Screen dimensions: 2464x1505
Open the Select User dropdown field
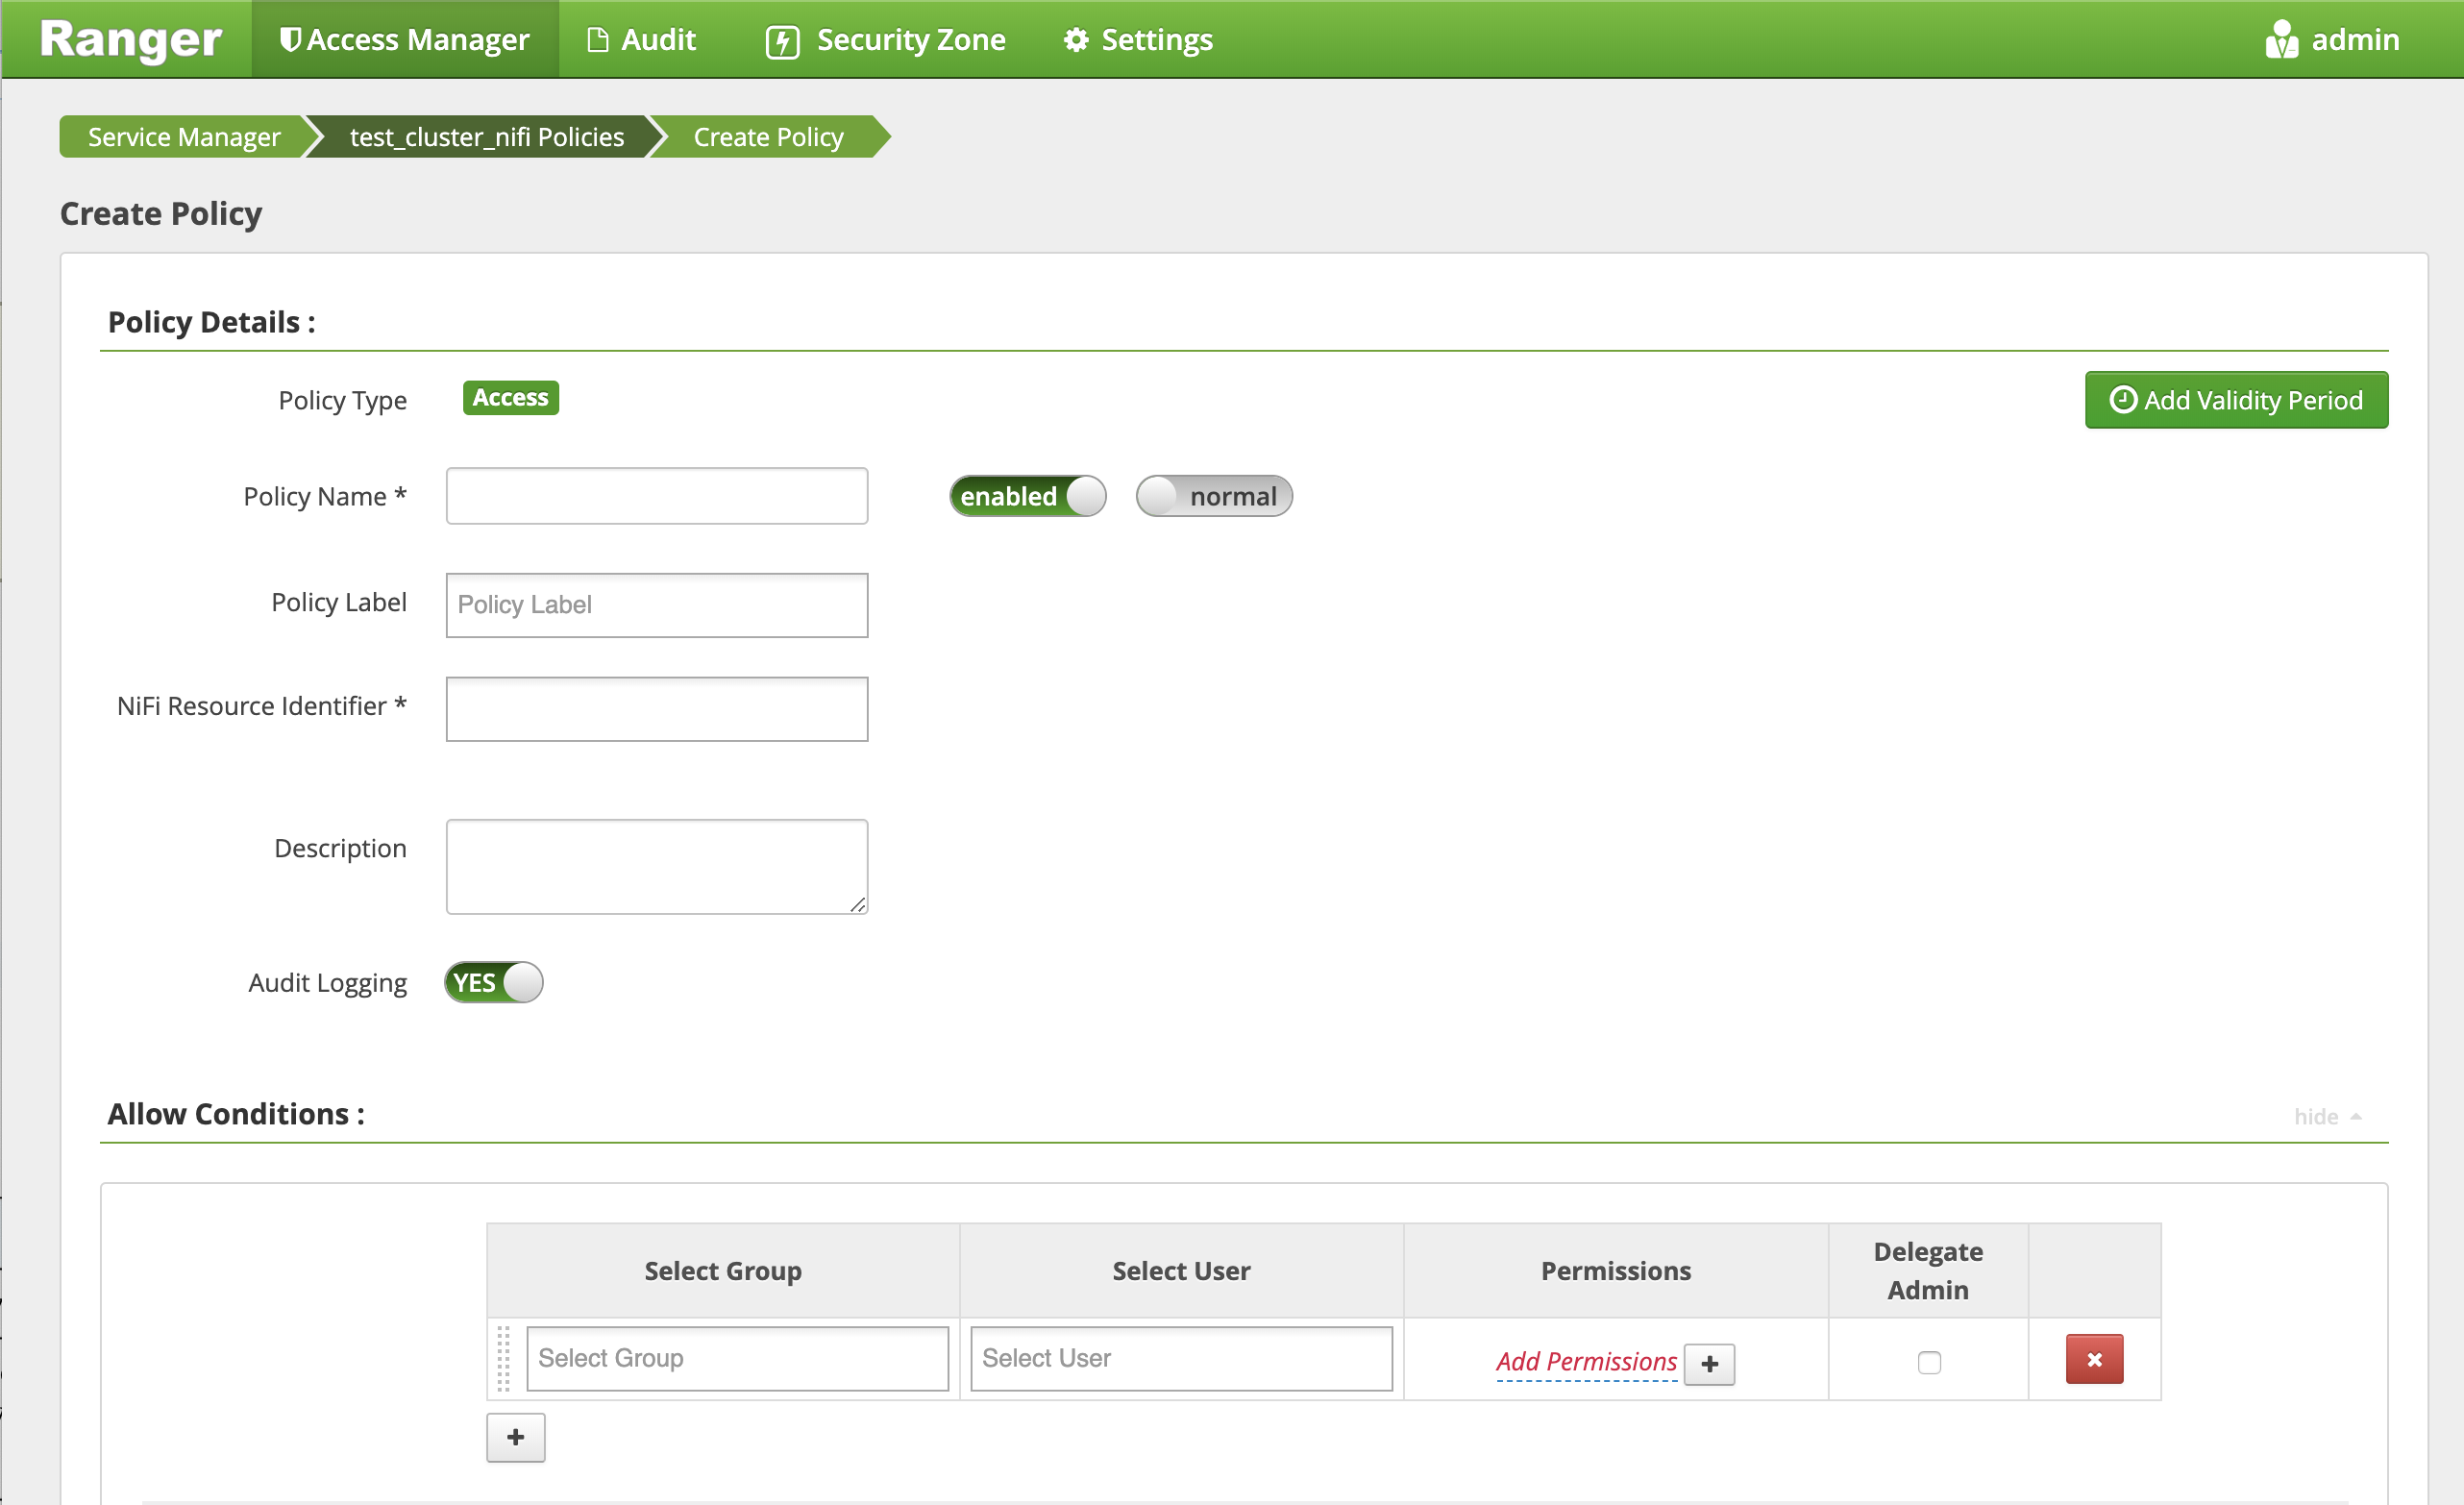(1181, 1357)
